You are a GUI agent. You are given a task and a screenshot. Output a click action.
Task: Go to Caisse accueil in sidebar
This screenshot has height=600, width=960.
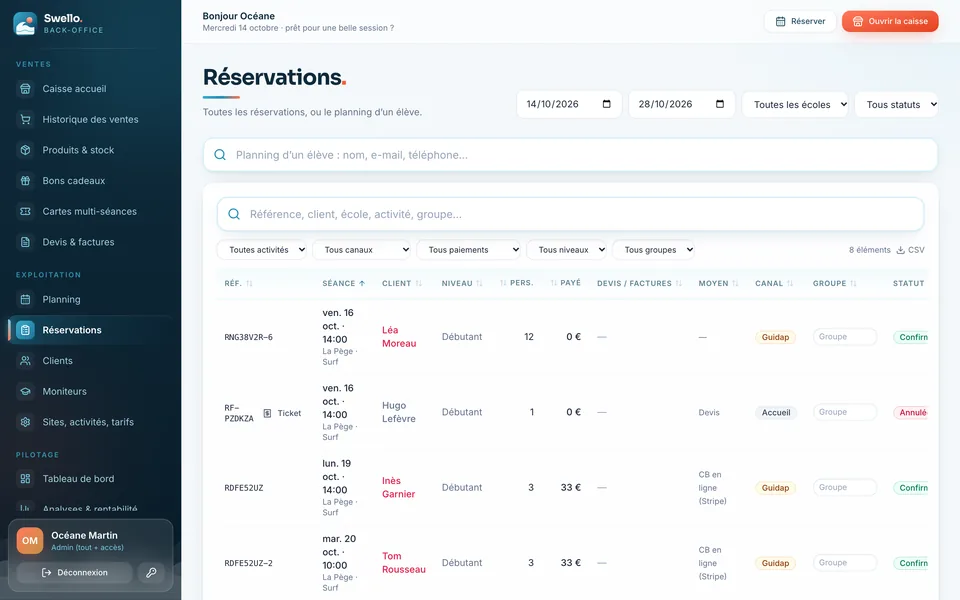[91, 89]
